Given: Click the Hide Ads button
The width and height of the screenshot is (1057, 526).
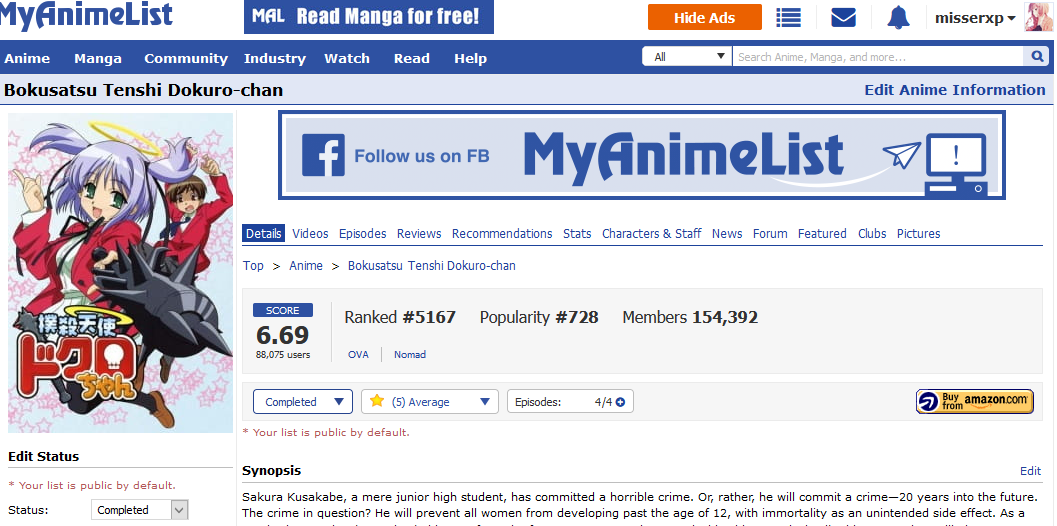Looking at the screenshot, I should tap(704, 18).
